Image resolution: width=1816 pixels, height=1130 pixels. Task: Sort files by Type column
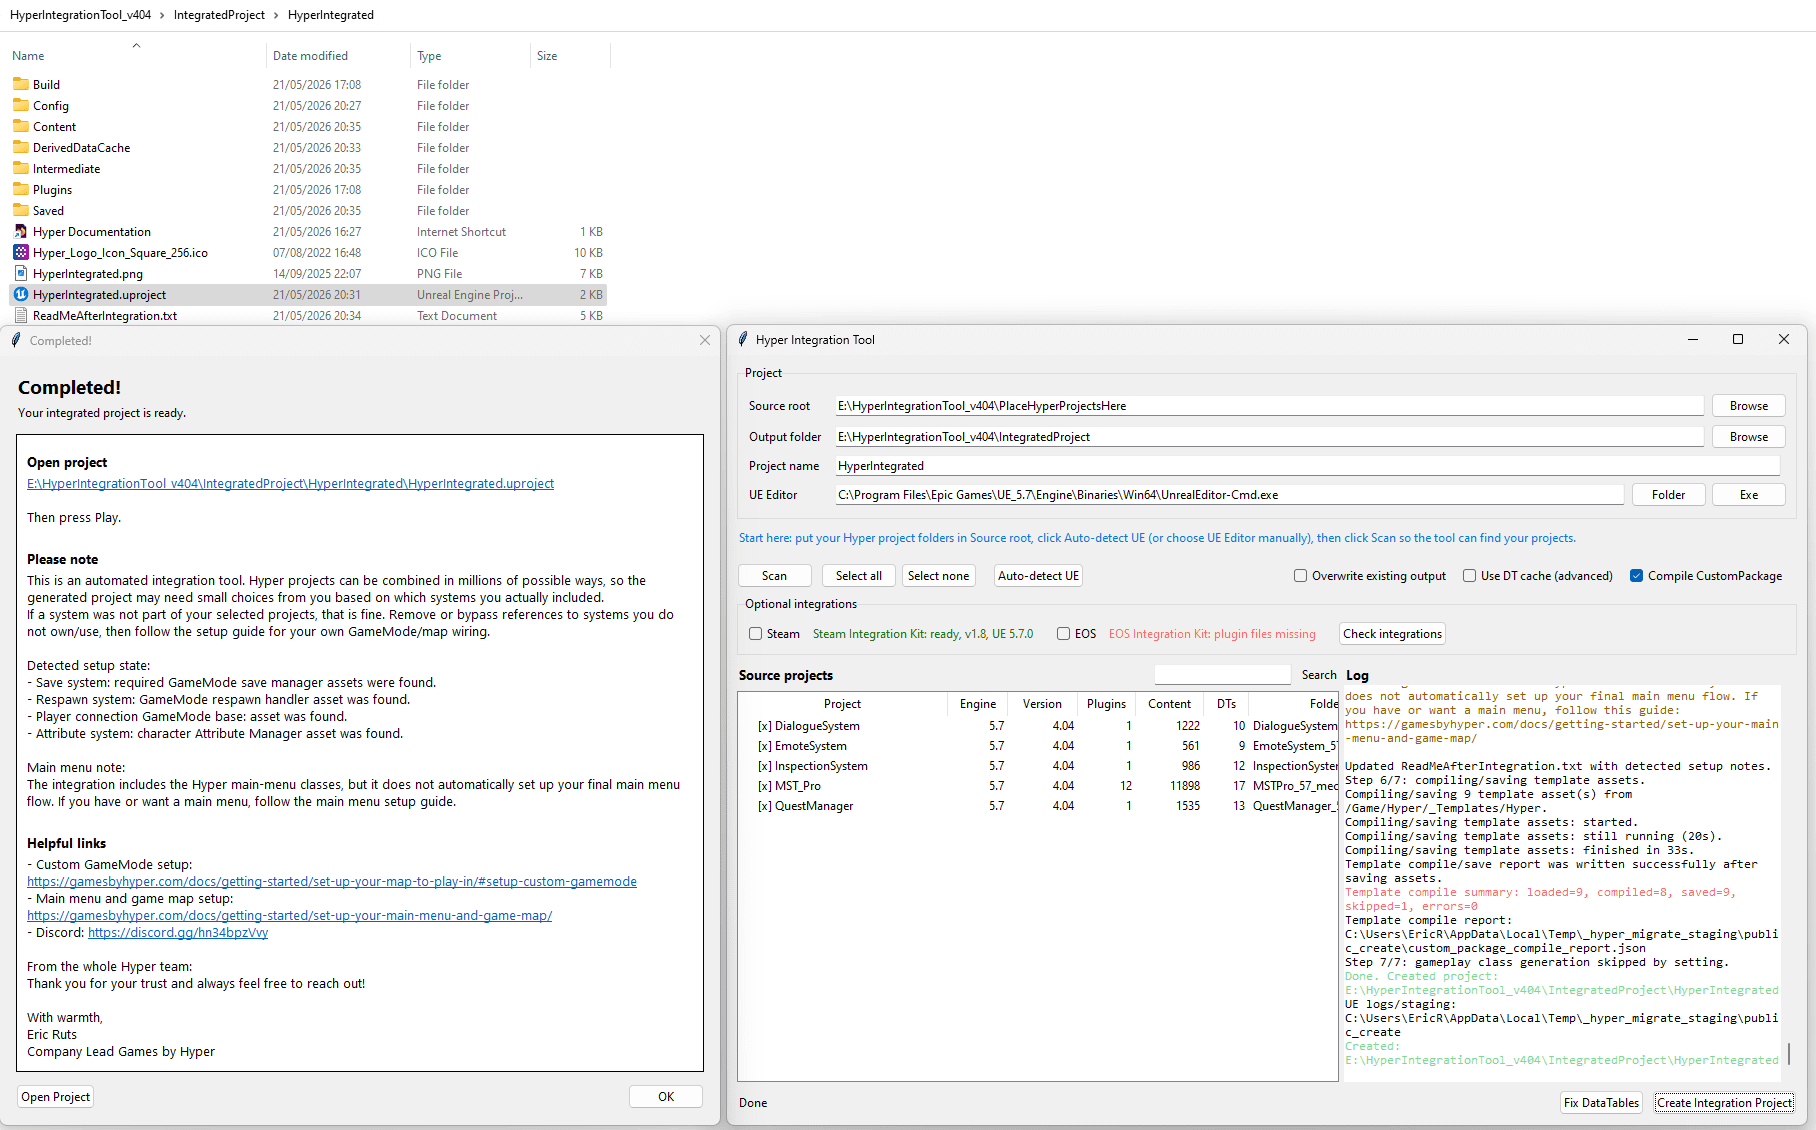[x=429, y=56]
